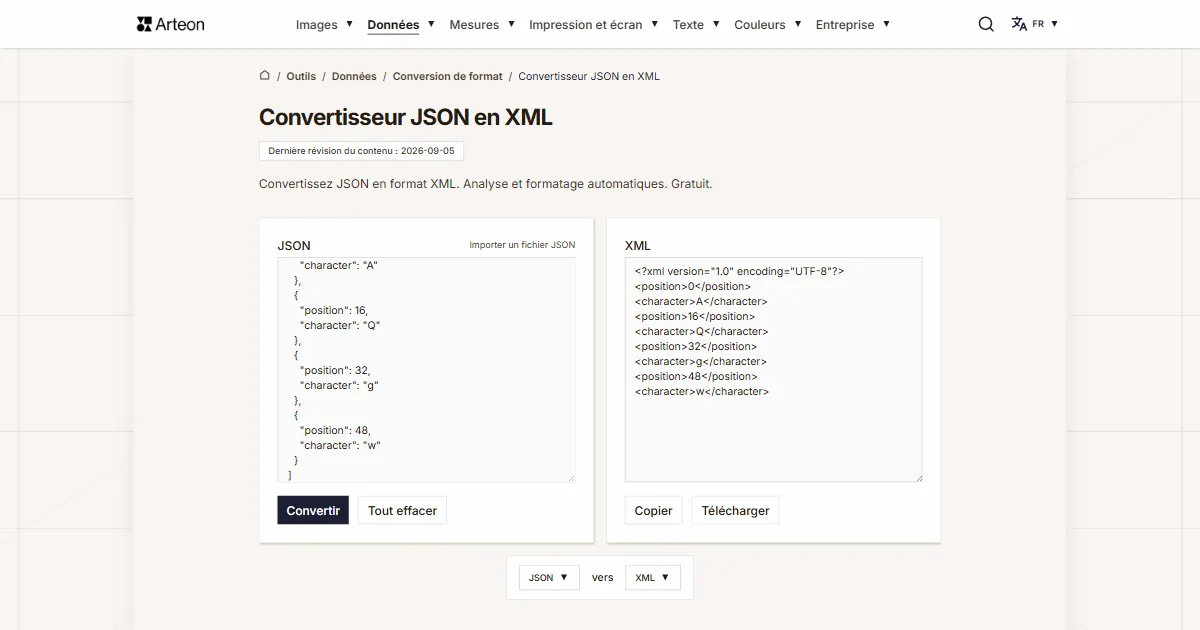
Task: Click the XML textarea resize handle
Action: tap(918, 478)
